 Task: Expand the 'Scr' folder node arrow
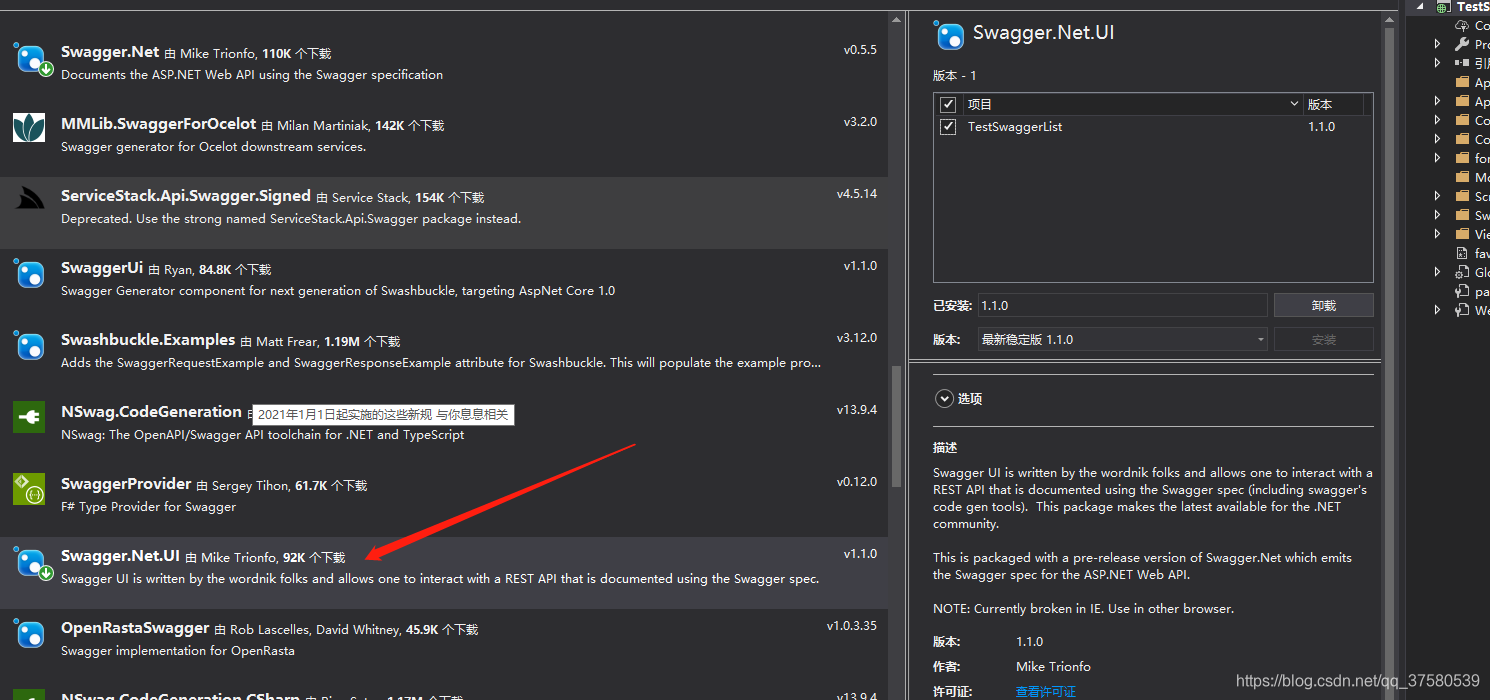(x=1438, y=196)
